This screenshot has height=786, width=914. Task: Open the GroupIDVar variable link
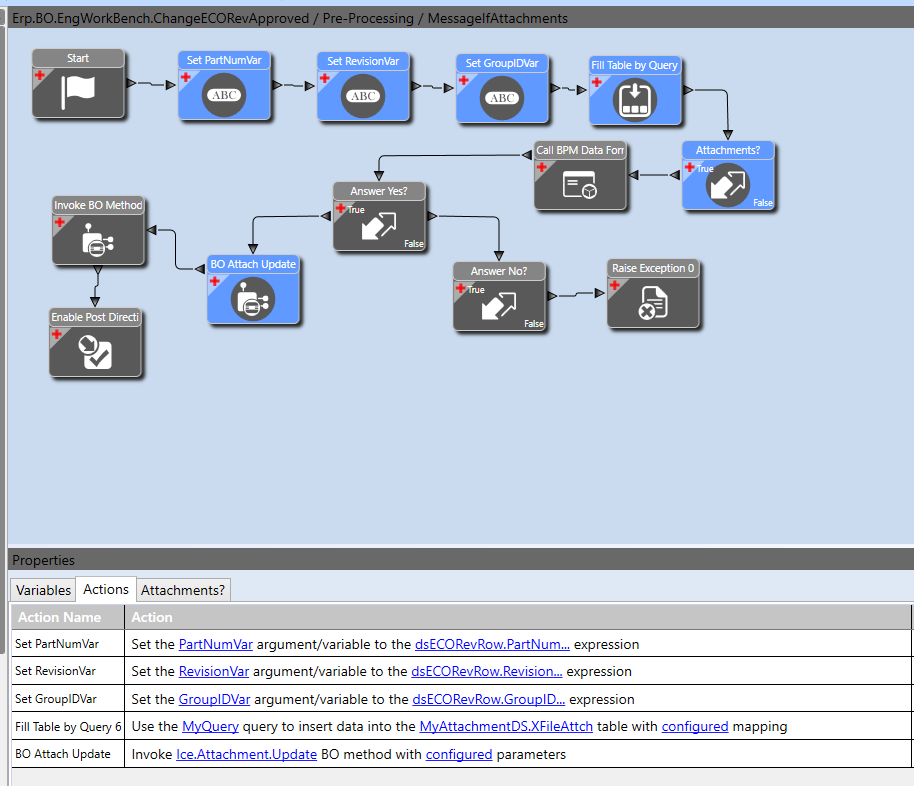[x=215, y=699]
